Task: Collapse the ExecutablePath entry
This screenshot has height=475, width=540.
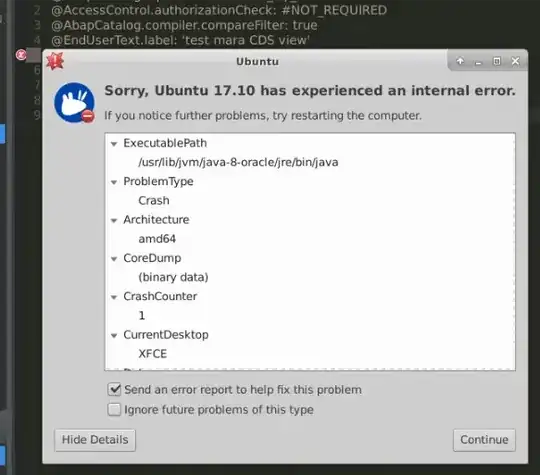Action: coord(114,144)
